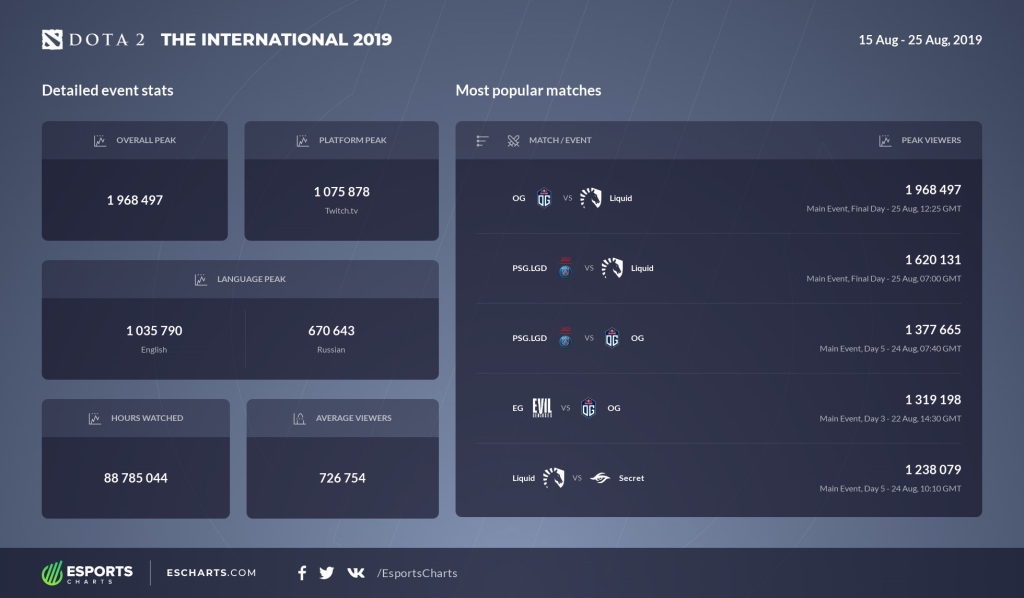Select 1 968 497 peak in OG vs Liquid row
The width and height of the screenshot is (1024, 598).
pos(933,190)
